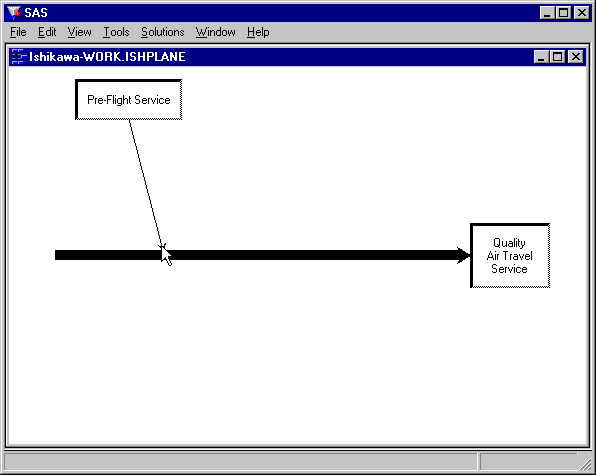Click the Pre-Flight Service branch line

(146, 184)
